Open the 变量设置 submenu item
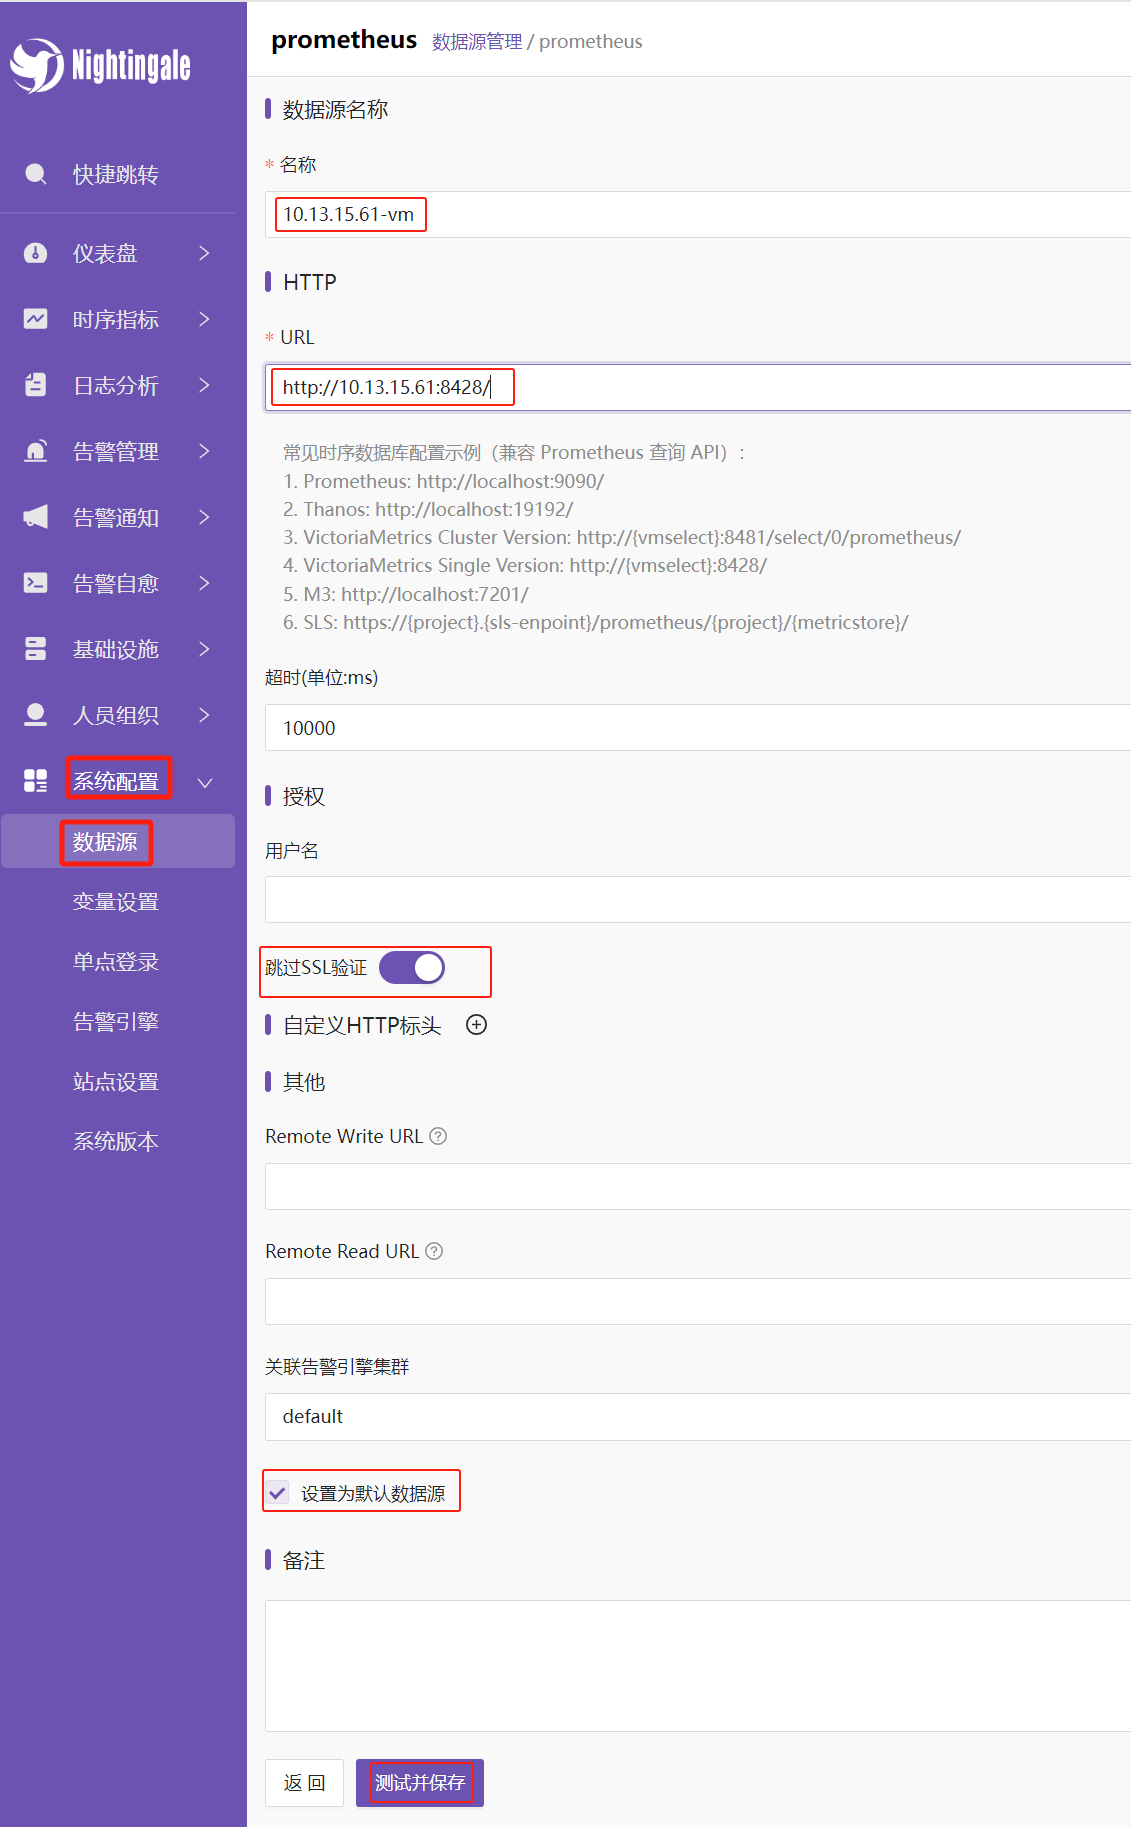1131x1827 pixels. 116,902
